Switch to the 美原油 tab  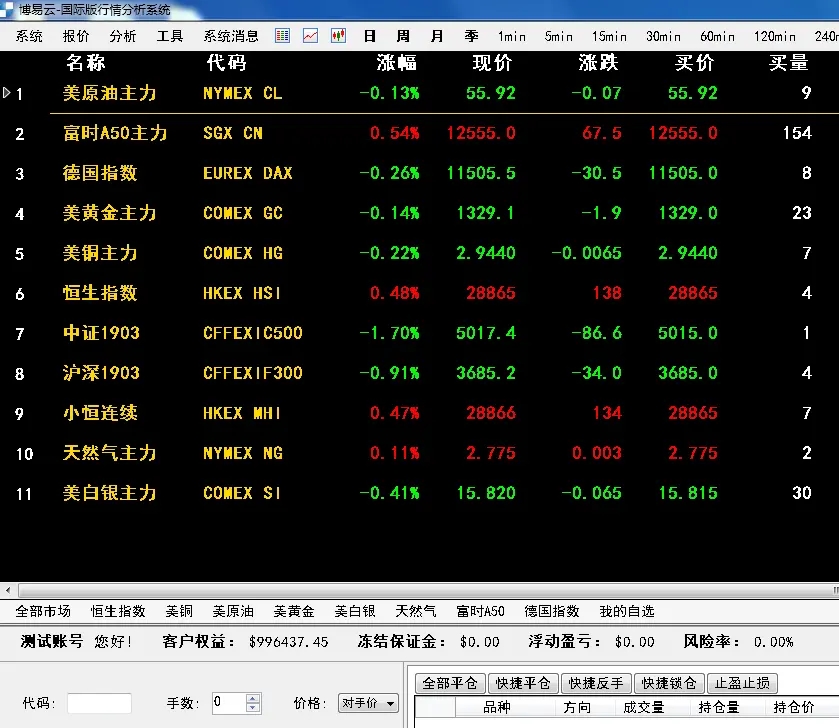233,611
